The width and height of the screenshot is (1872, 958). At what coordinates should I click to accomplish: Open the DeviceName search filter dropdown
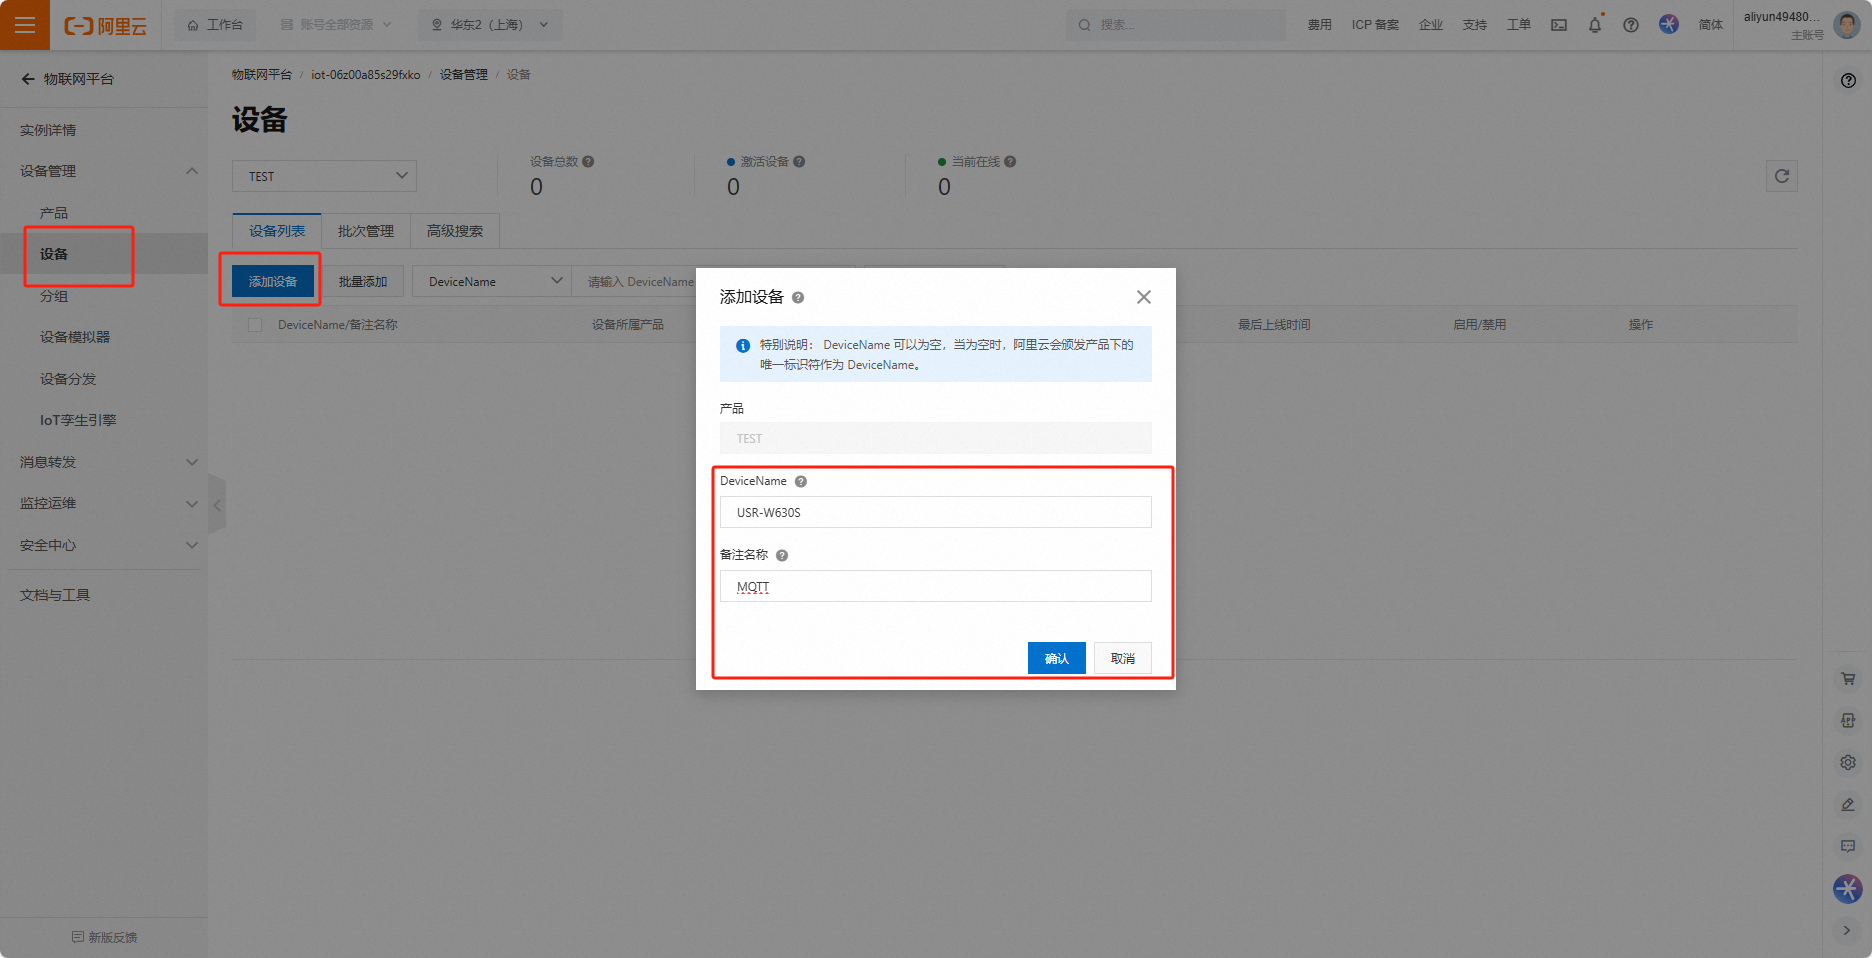(492, 282)
